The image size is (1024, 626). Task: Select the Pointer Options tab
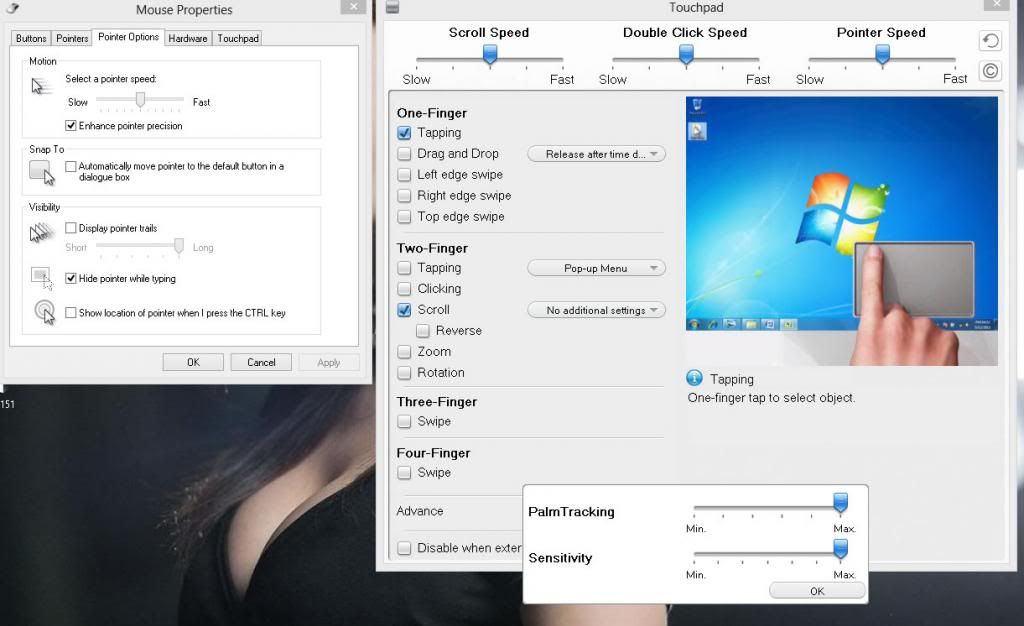tap(128, 37)
